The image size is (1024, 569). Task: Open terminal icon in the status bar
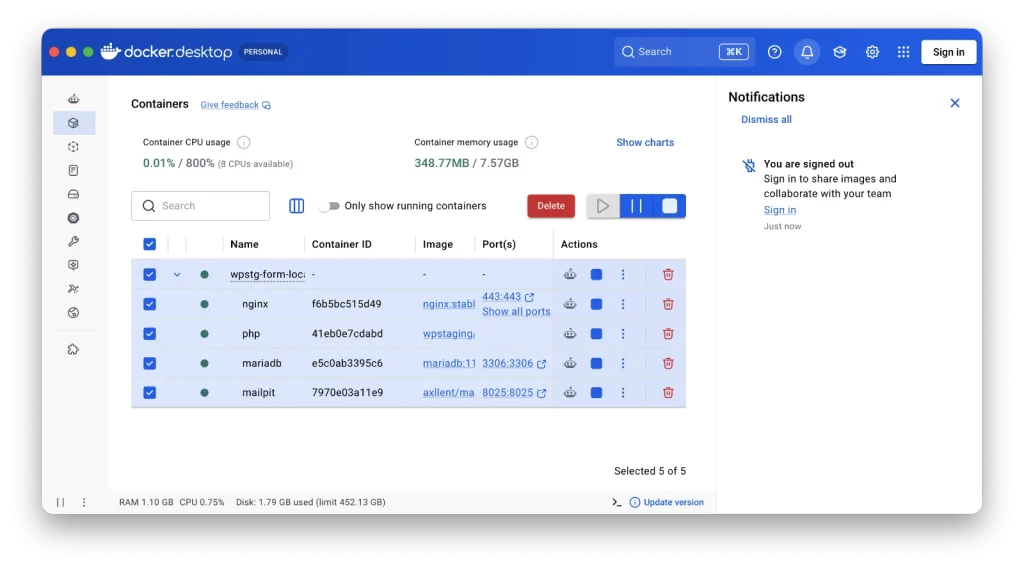pos(616,502)
